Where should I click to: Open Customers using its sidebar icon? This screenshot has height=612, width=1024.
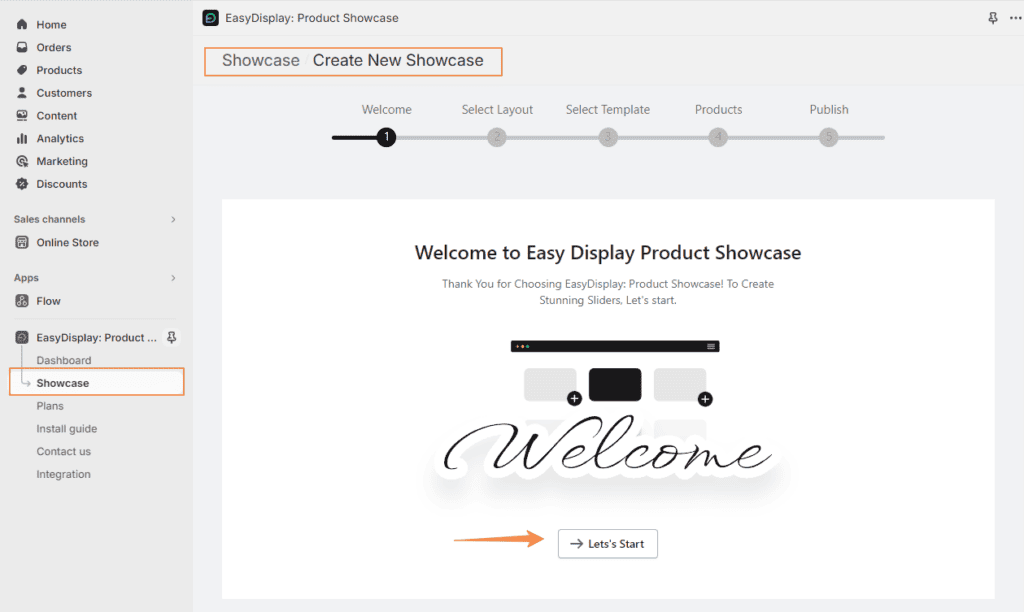[21, 92]
